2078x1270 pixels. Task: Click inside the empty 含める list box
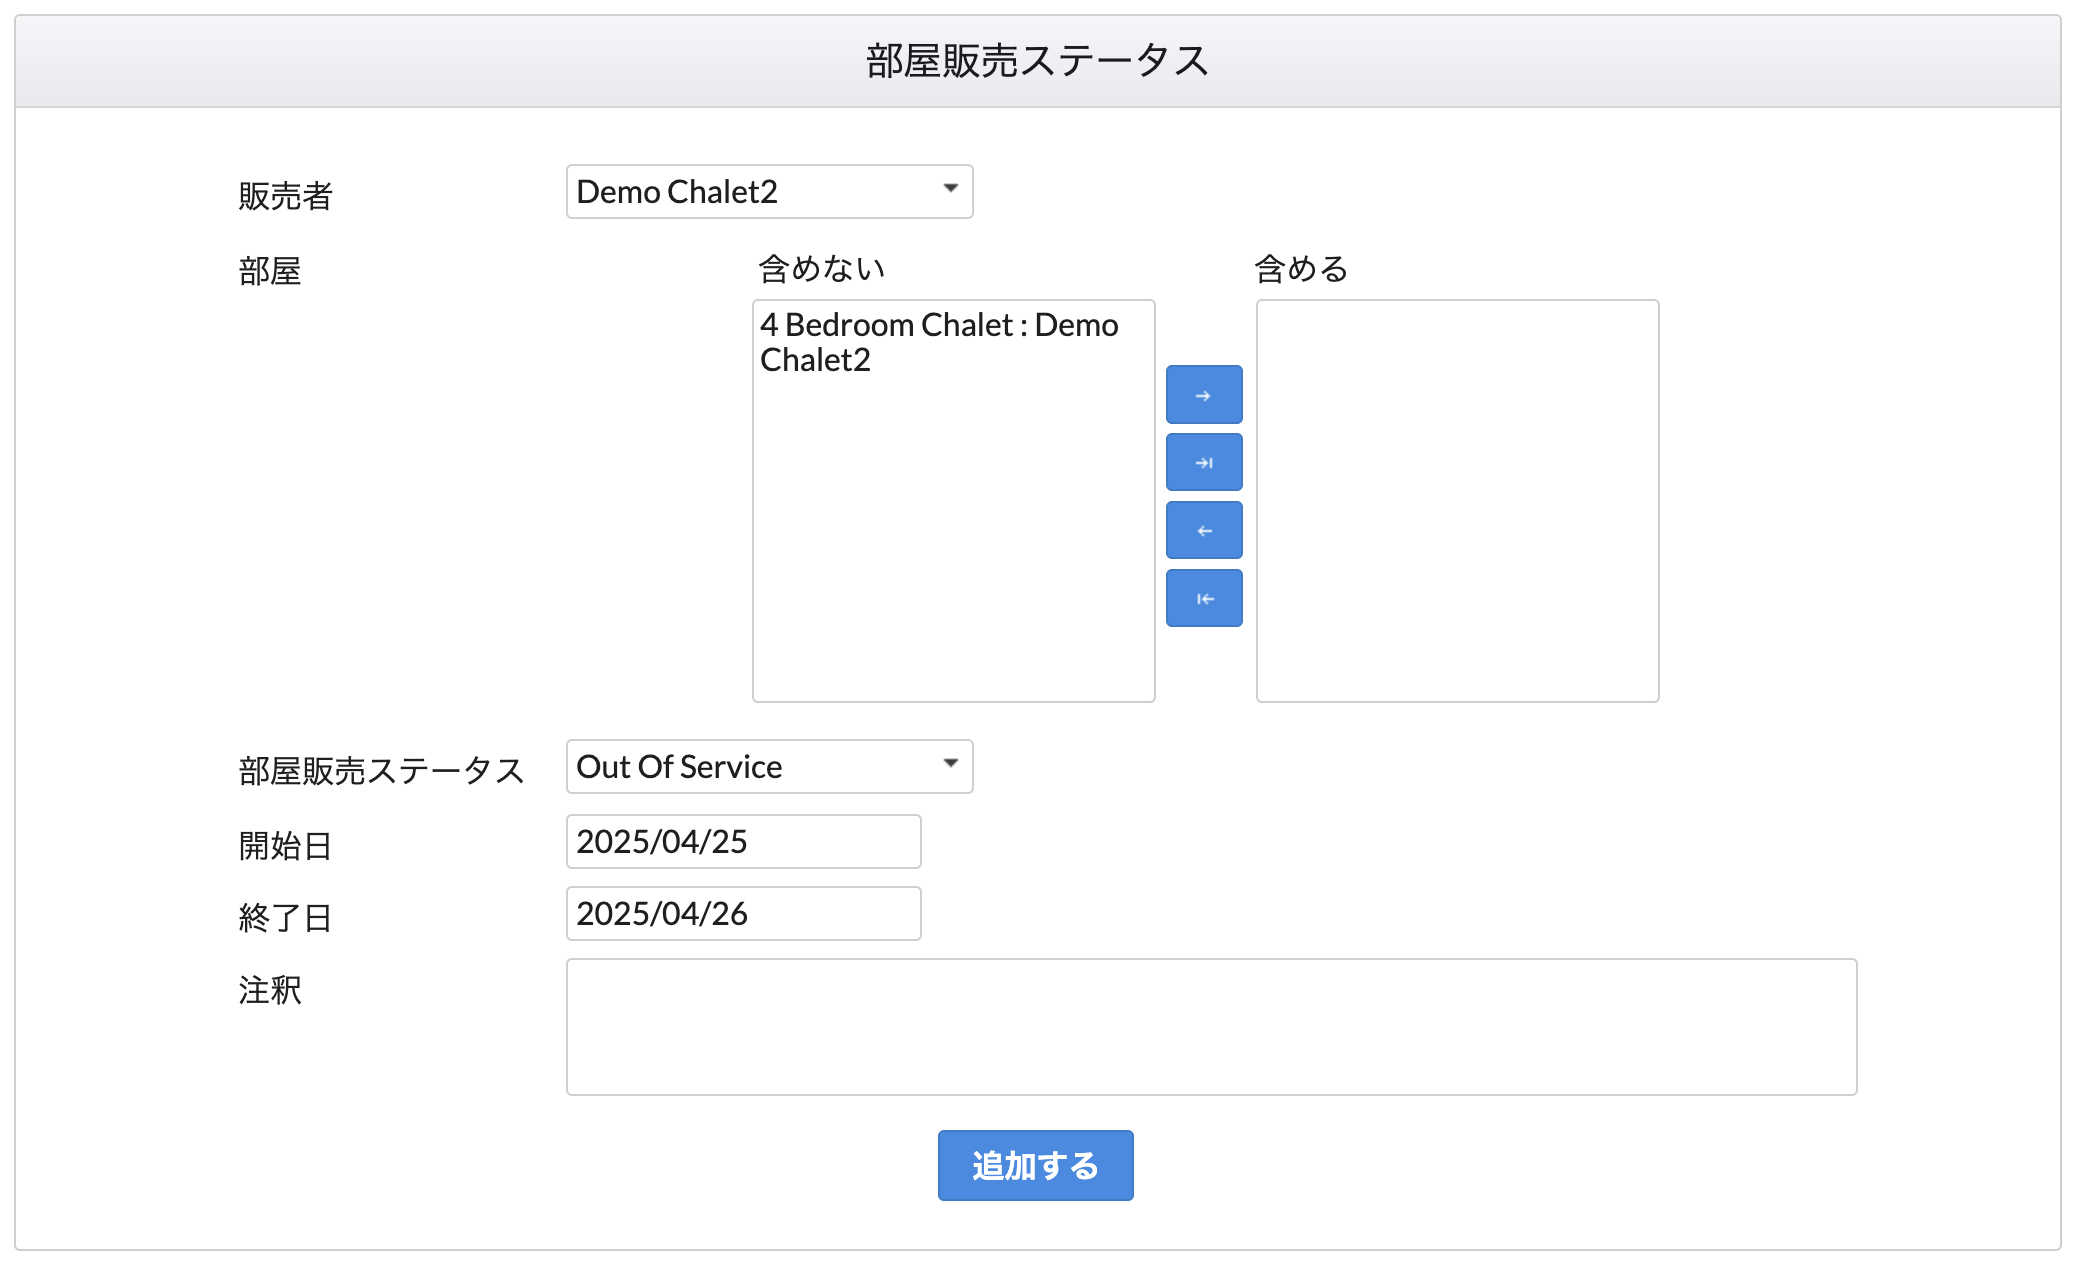click(1457, 501)
